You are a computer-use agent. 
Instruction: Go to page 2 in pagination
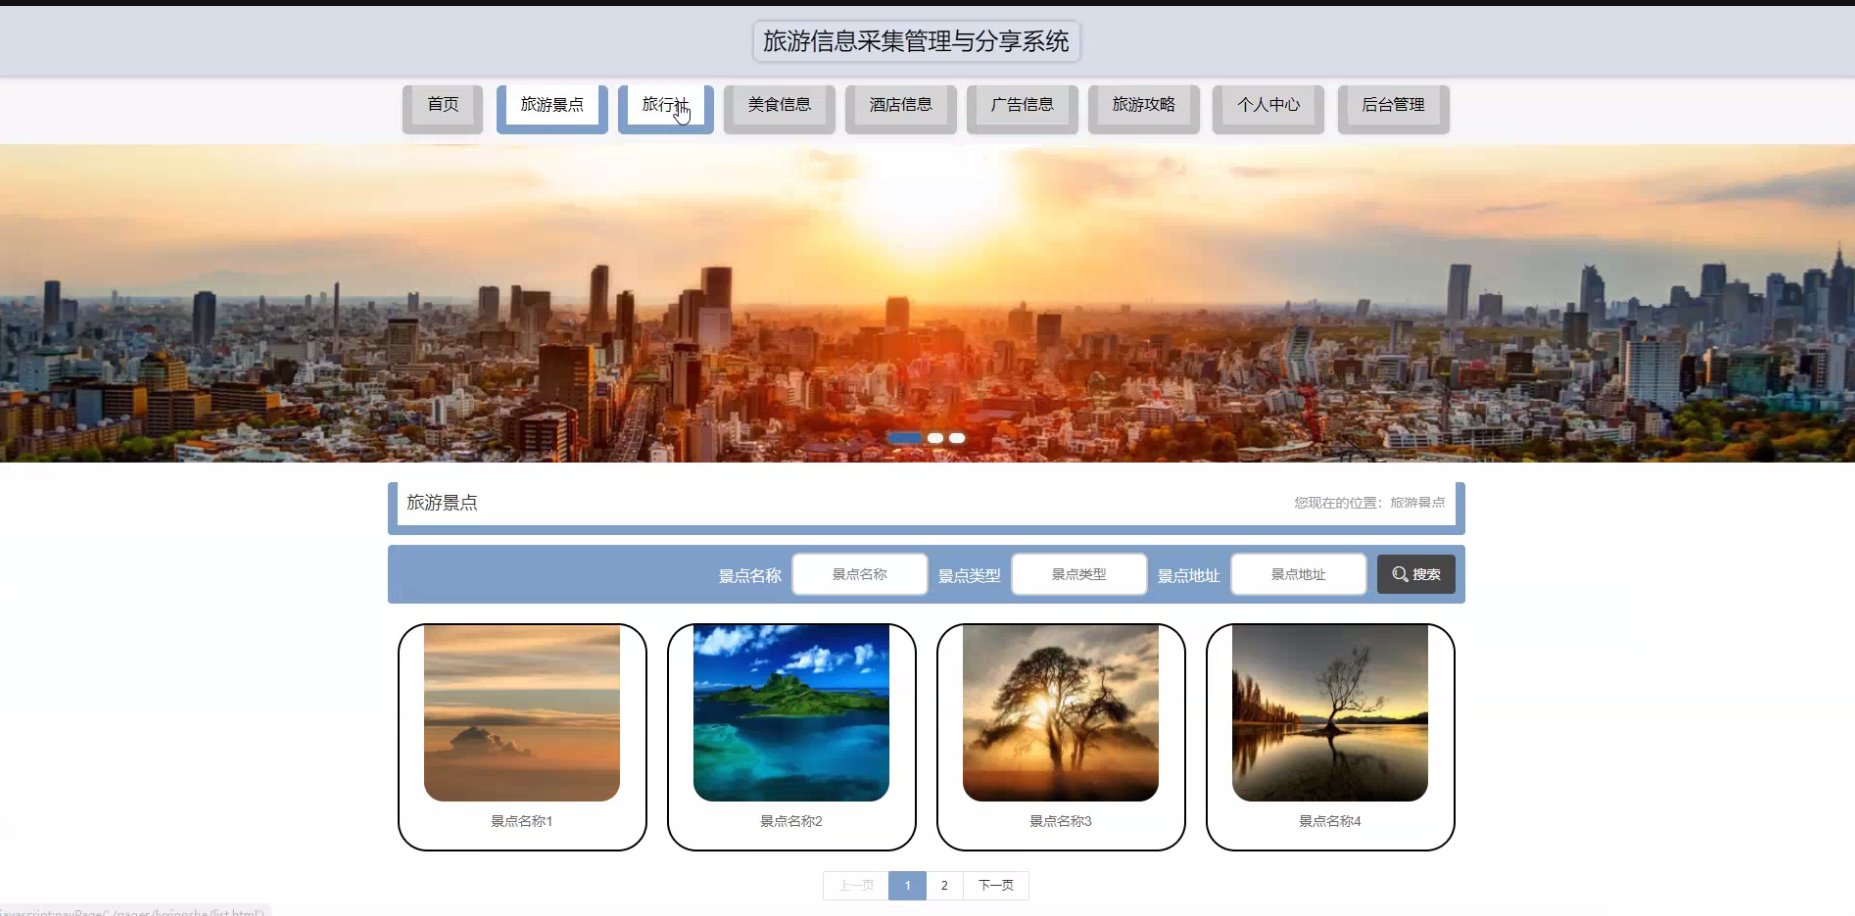[944, 885]
